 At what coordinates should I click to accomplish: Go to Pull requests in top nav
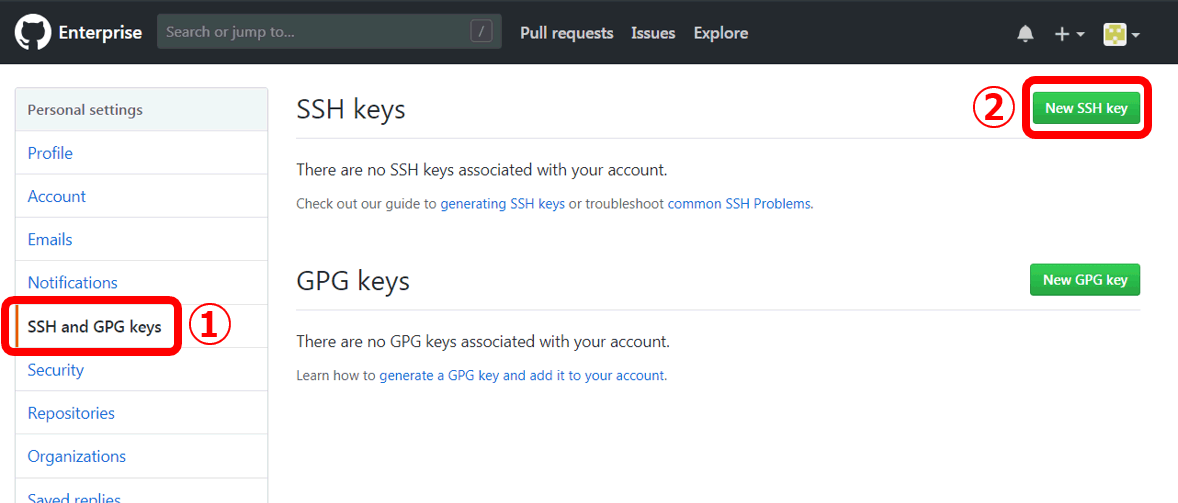coord(566,33)
